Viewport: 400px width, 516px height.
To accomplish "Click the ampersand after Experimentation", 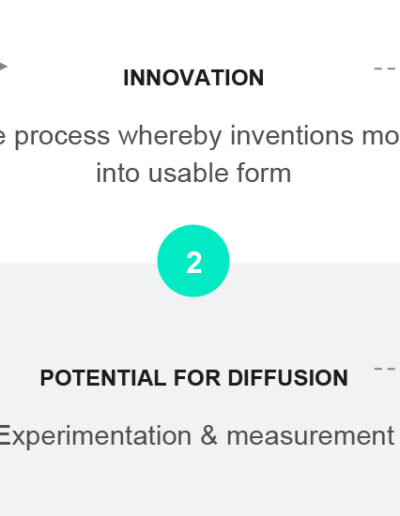I will click(x=209, y=435).
